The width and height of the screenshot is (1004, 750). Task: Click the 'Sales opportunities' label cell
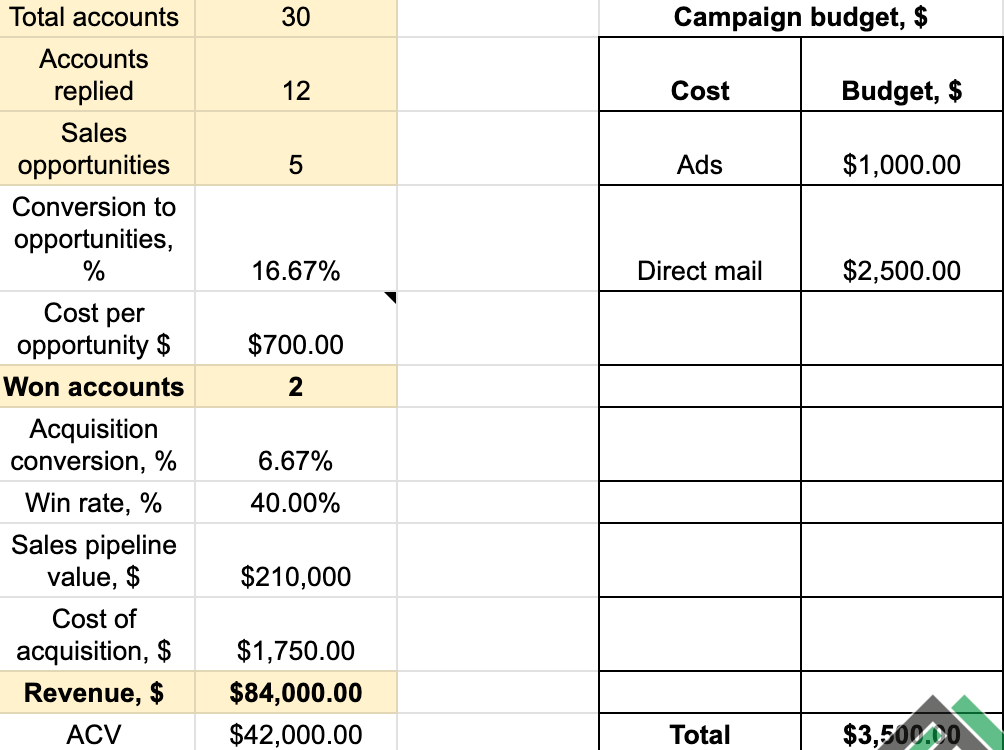click(x=97, y=149)
